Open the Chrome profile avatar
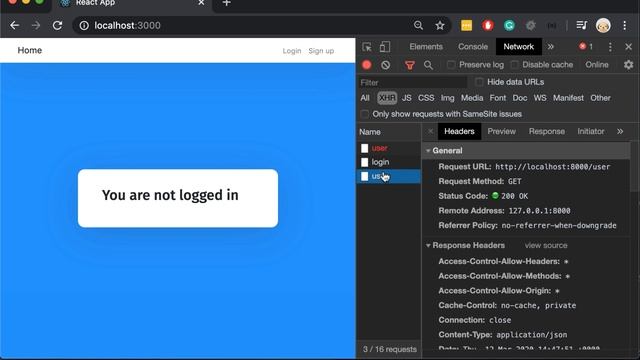640x360 pixels. click(x=603, y=25)
